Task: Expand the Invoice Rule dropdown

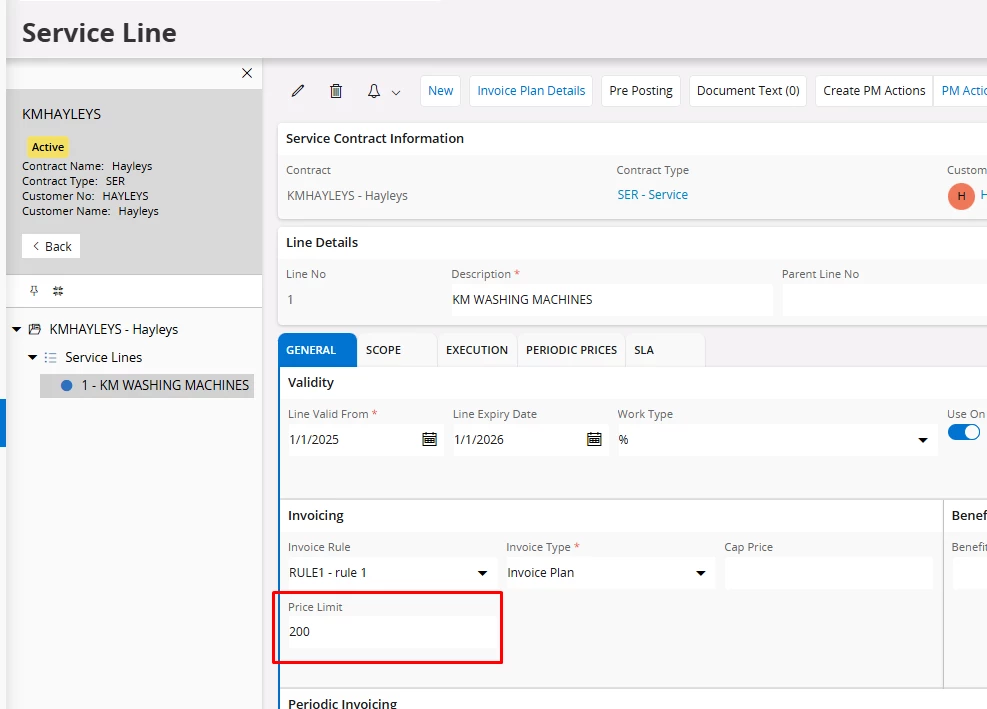Action: 483,573
